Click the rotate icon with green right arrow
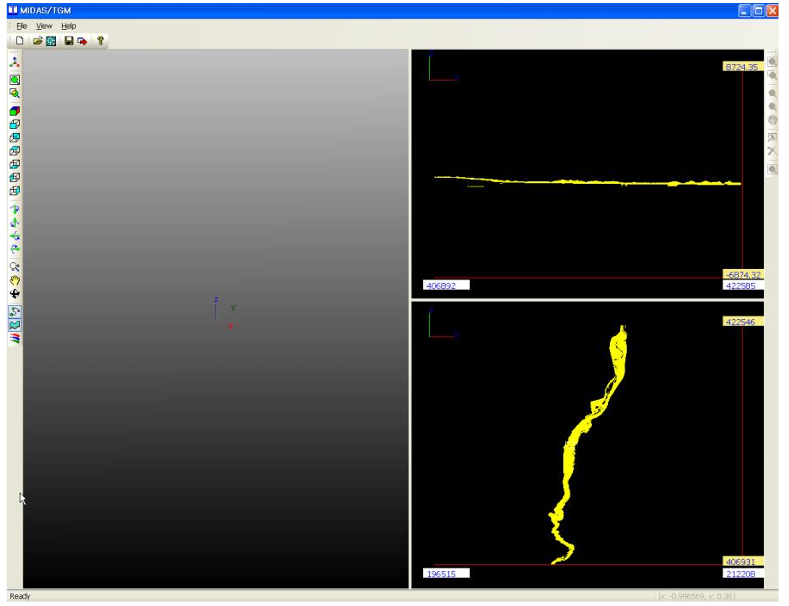Viewport: 789px width, 606px height. click(x=15, y=249)
